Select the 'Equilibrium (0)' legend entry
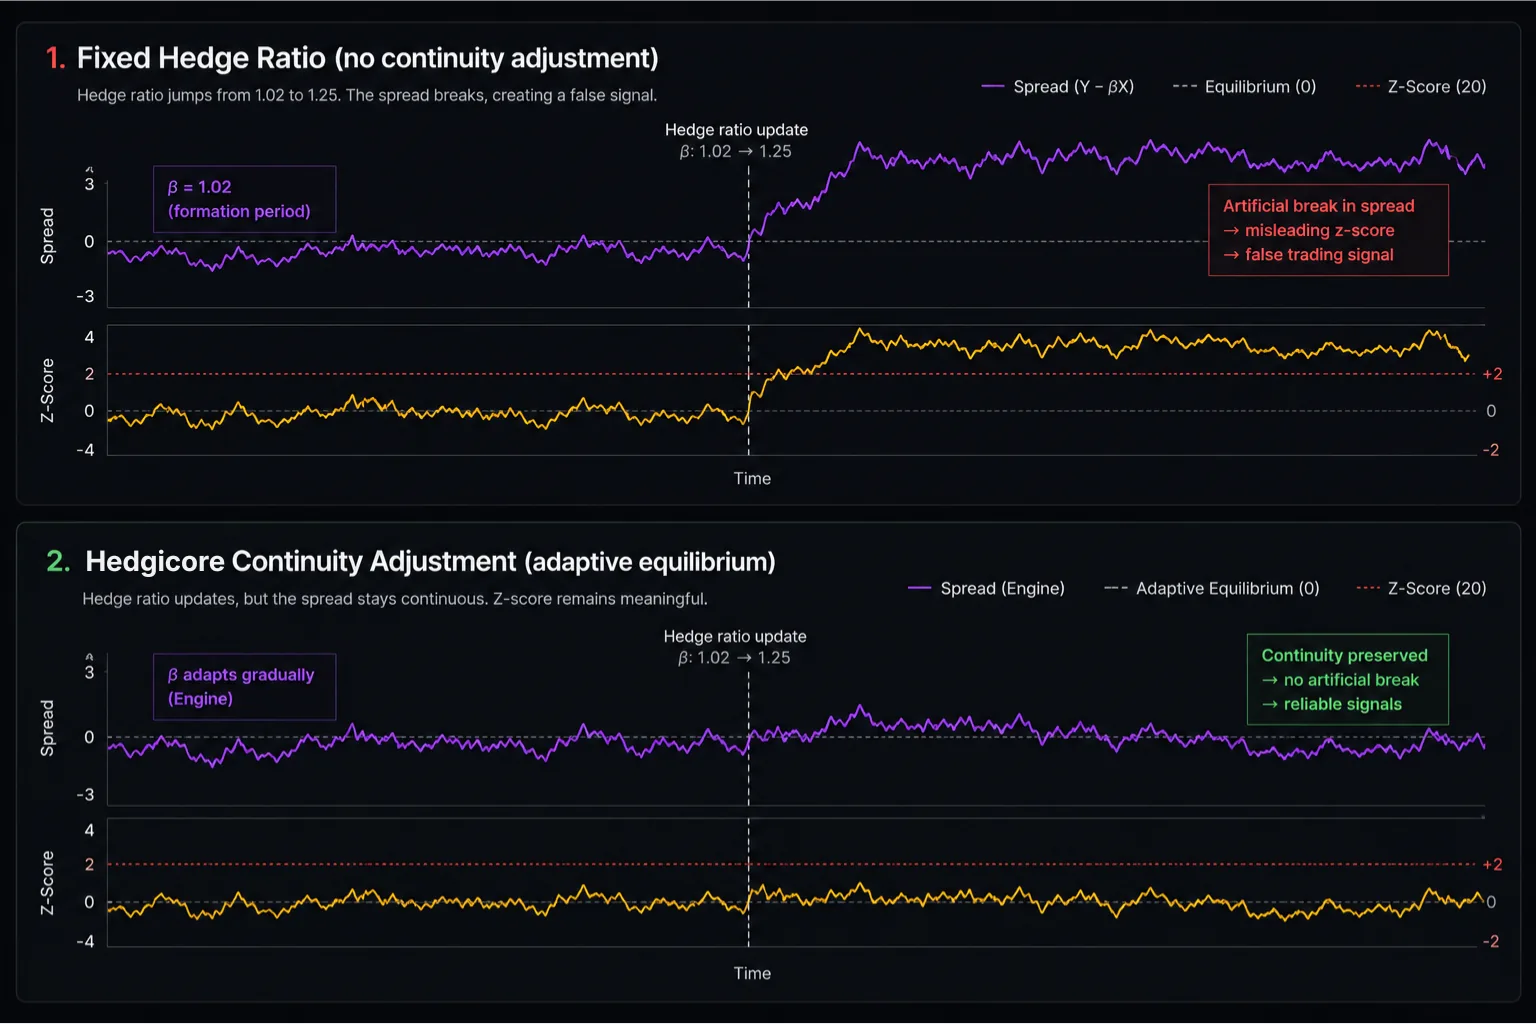The width and height of the screenshot is (1536, 1024). [1244, 87]
